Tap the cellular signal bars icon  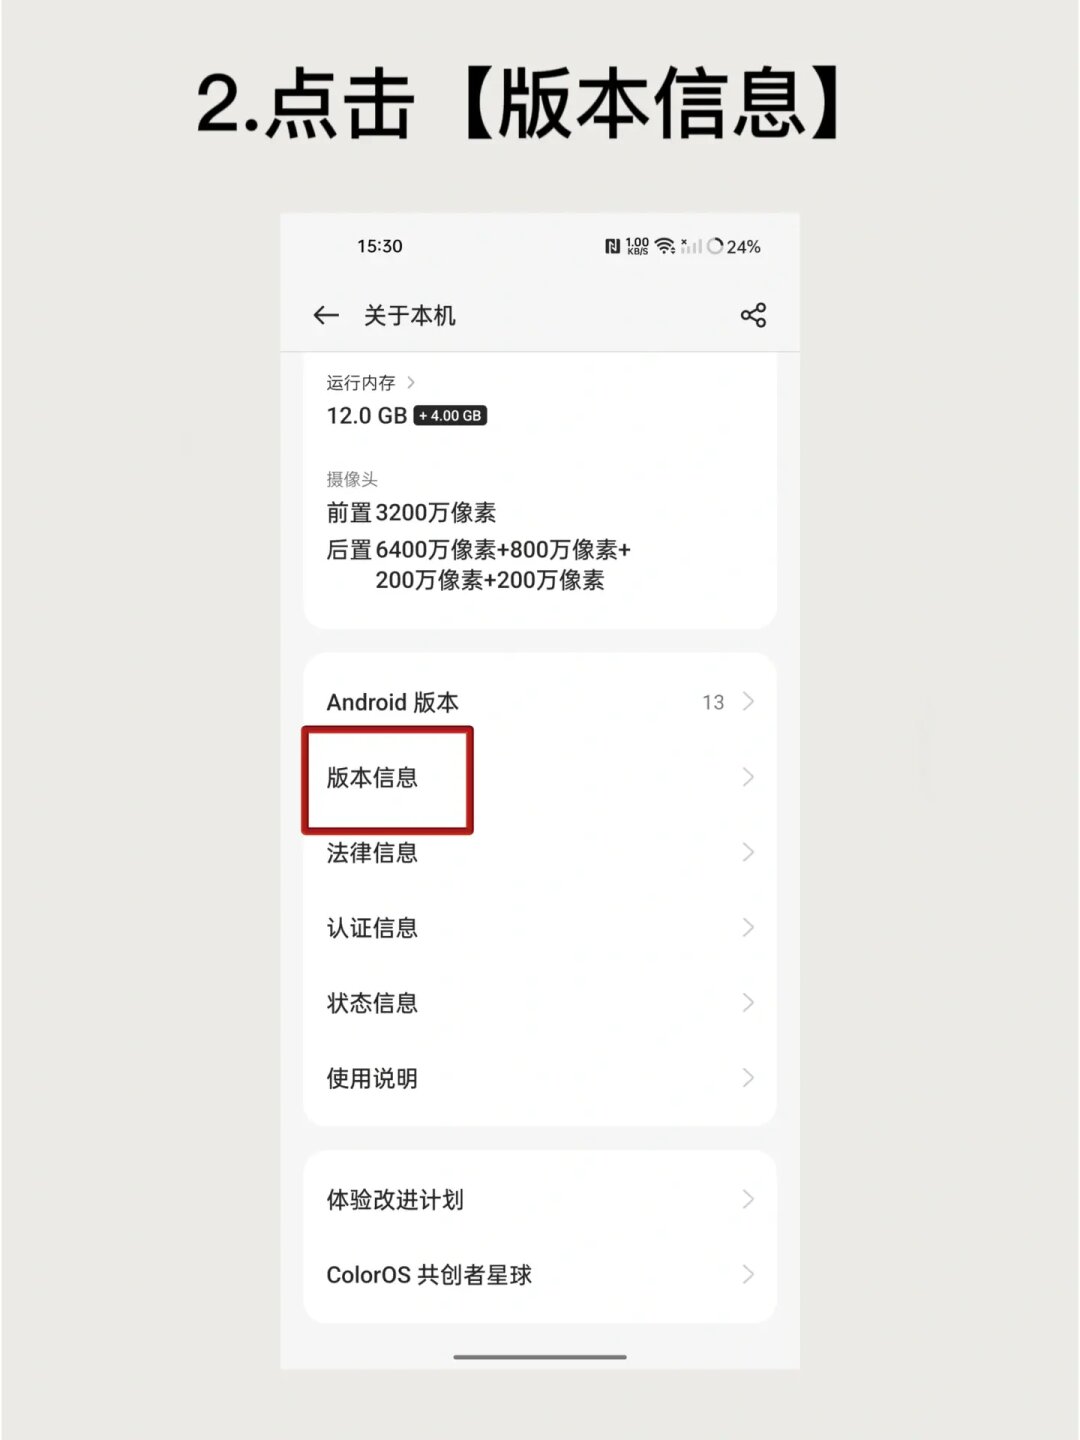[x=691, y=246]
